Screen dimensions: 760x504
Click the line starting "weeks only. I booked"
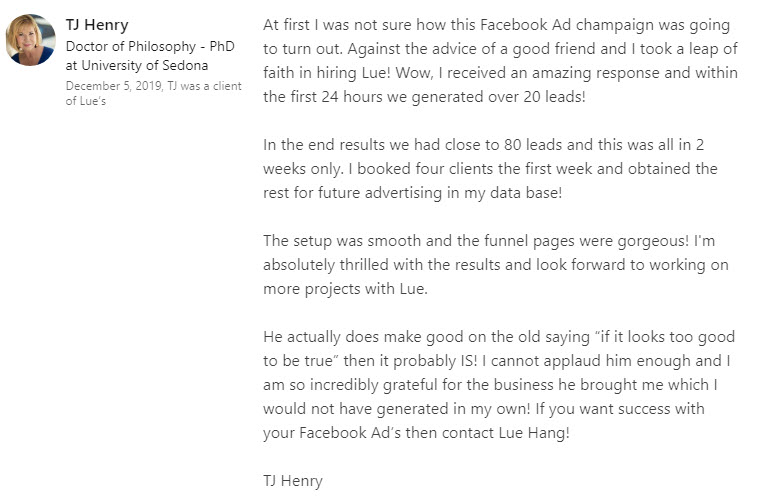coord(490,169)
